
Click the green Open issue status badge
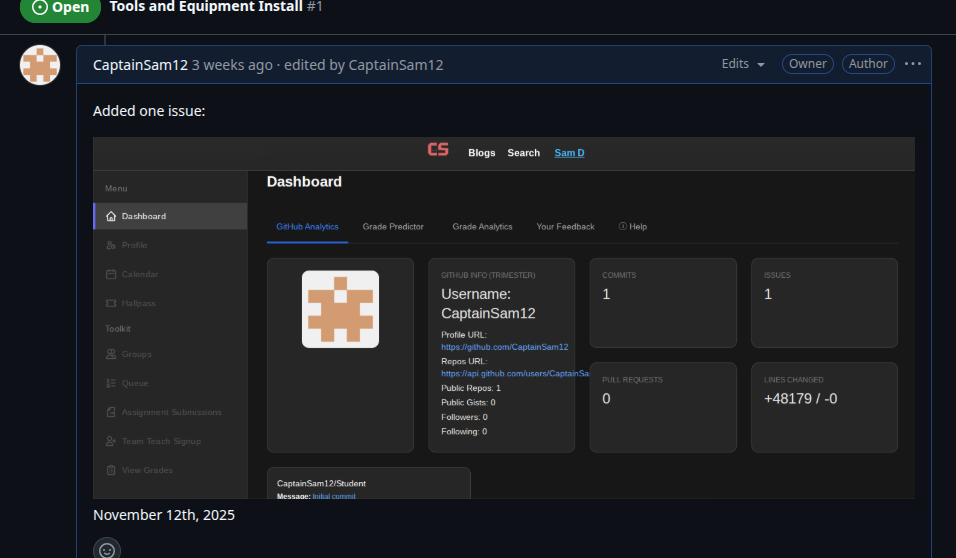60,8
